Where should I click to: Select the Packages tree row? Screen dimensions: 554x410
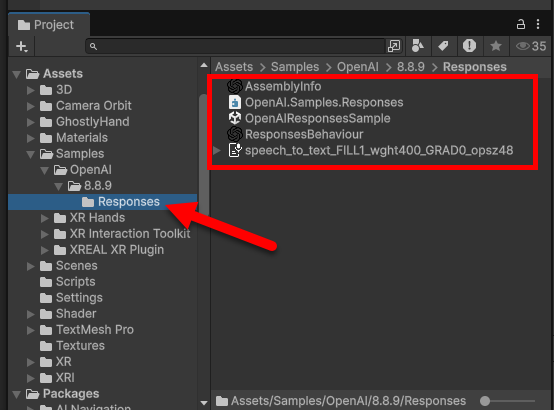[103, 394]
